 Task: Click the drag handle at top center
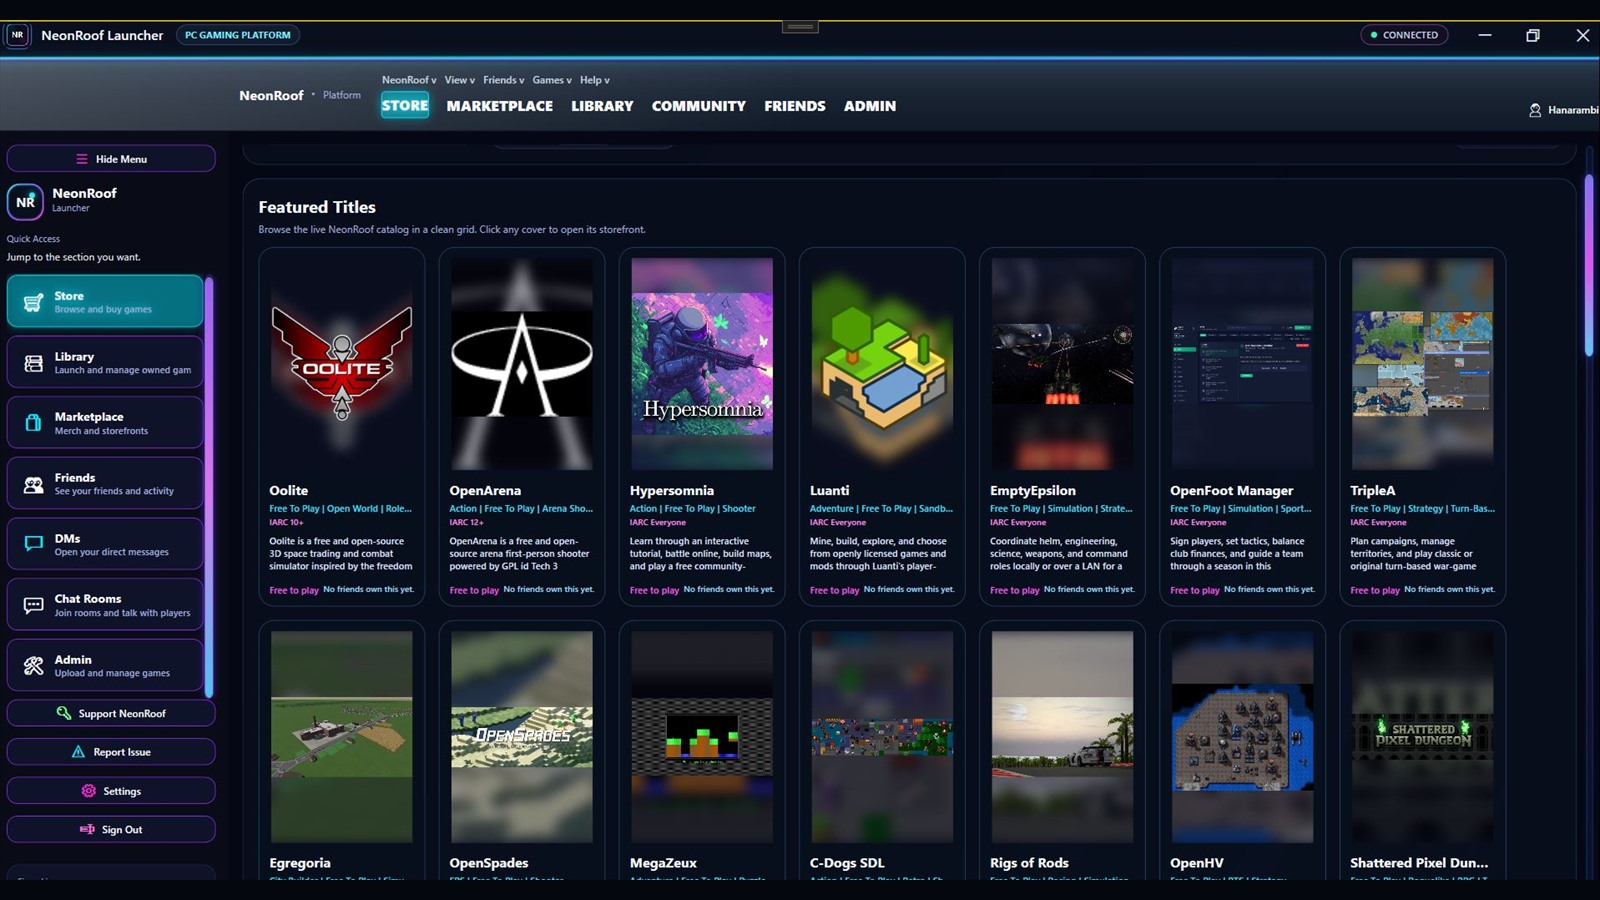click(800, 27)
